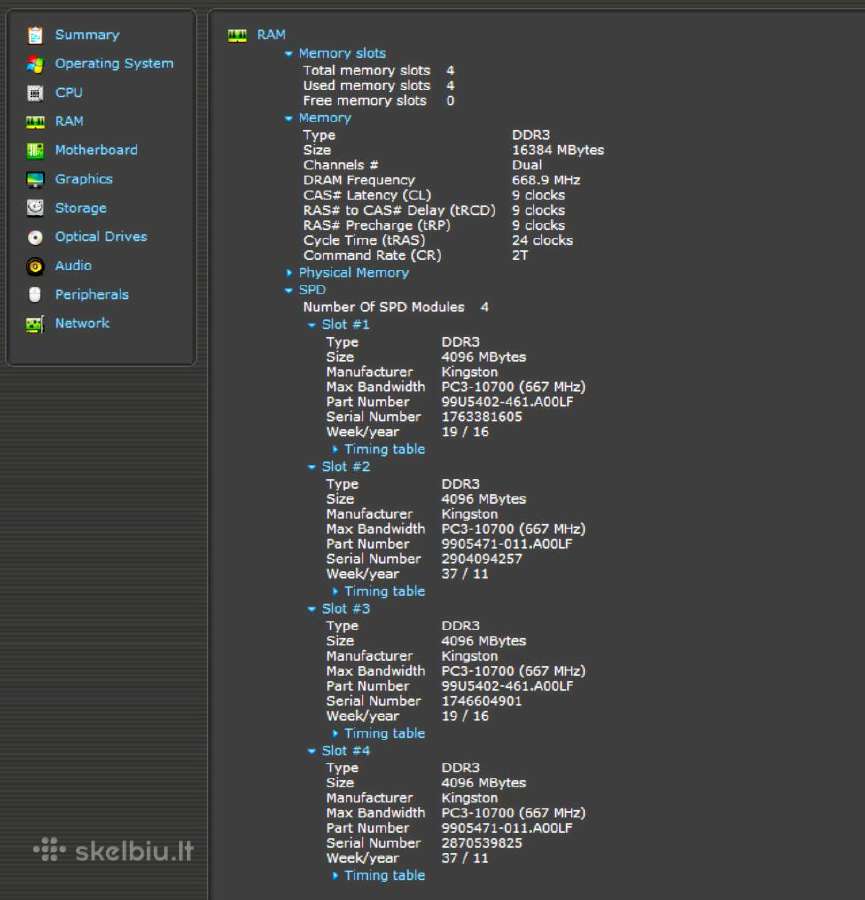Image resolution: width=865 pixels, height=900 pixels.
Task: Click Slot #4 serial number 2870539825
Action: [x=482, y=843]
